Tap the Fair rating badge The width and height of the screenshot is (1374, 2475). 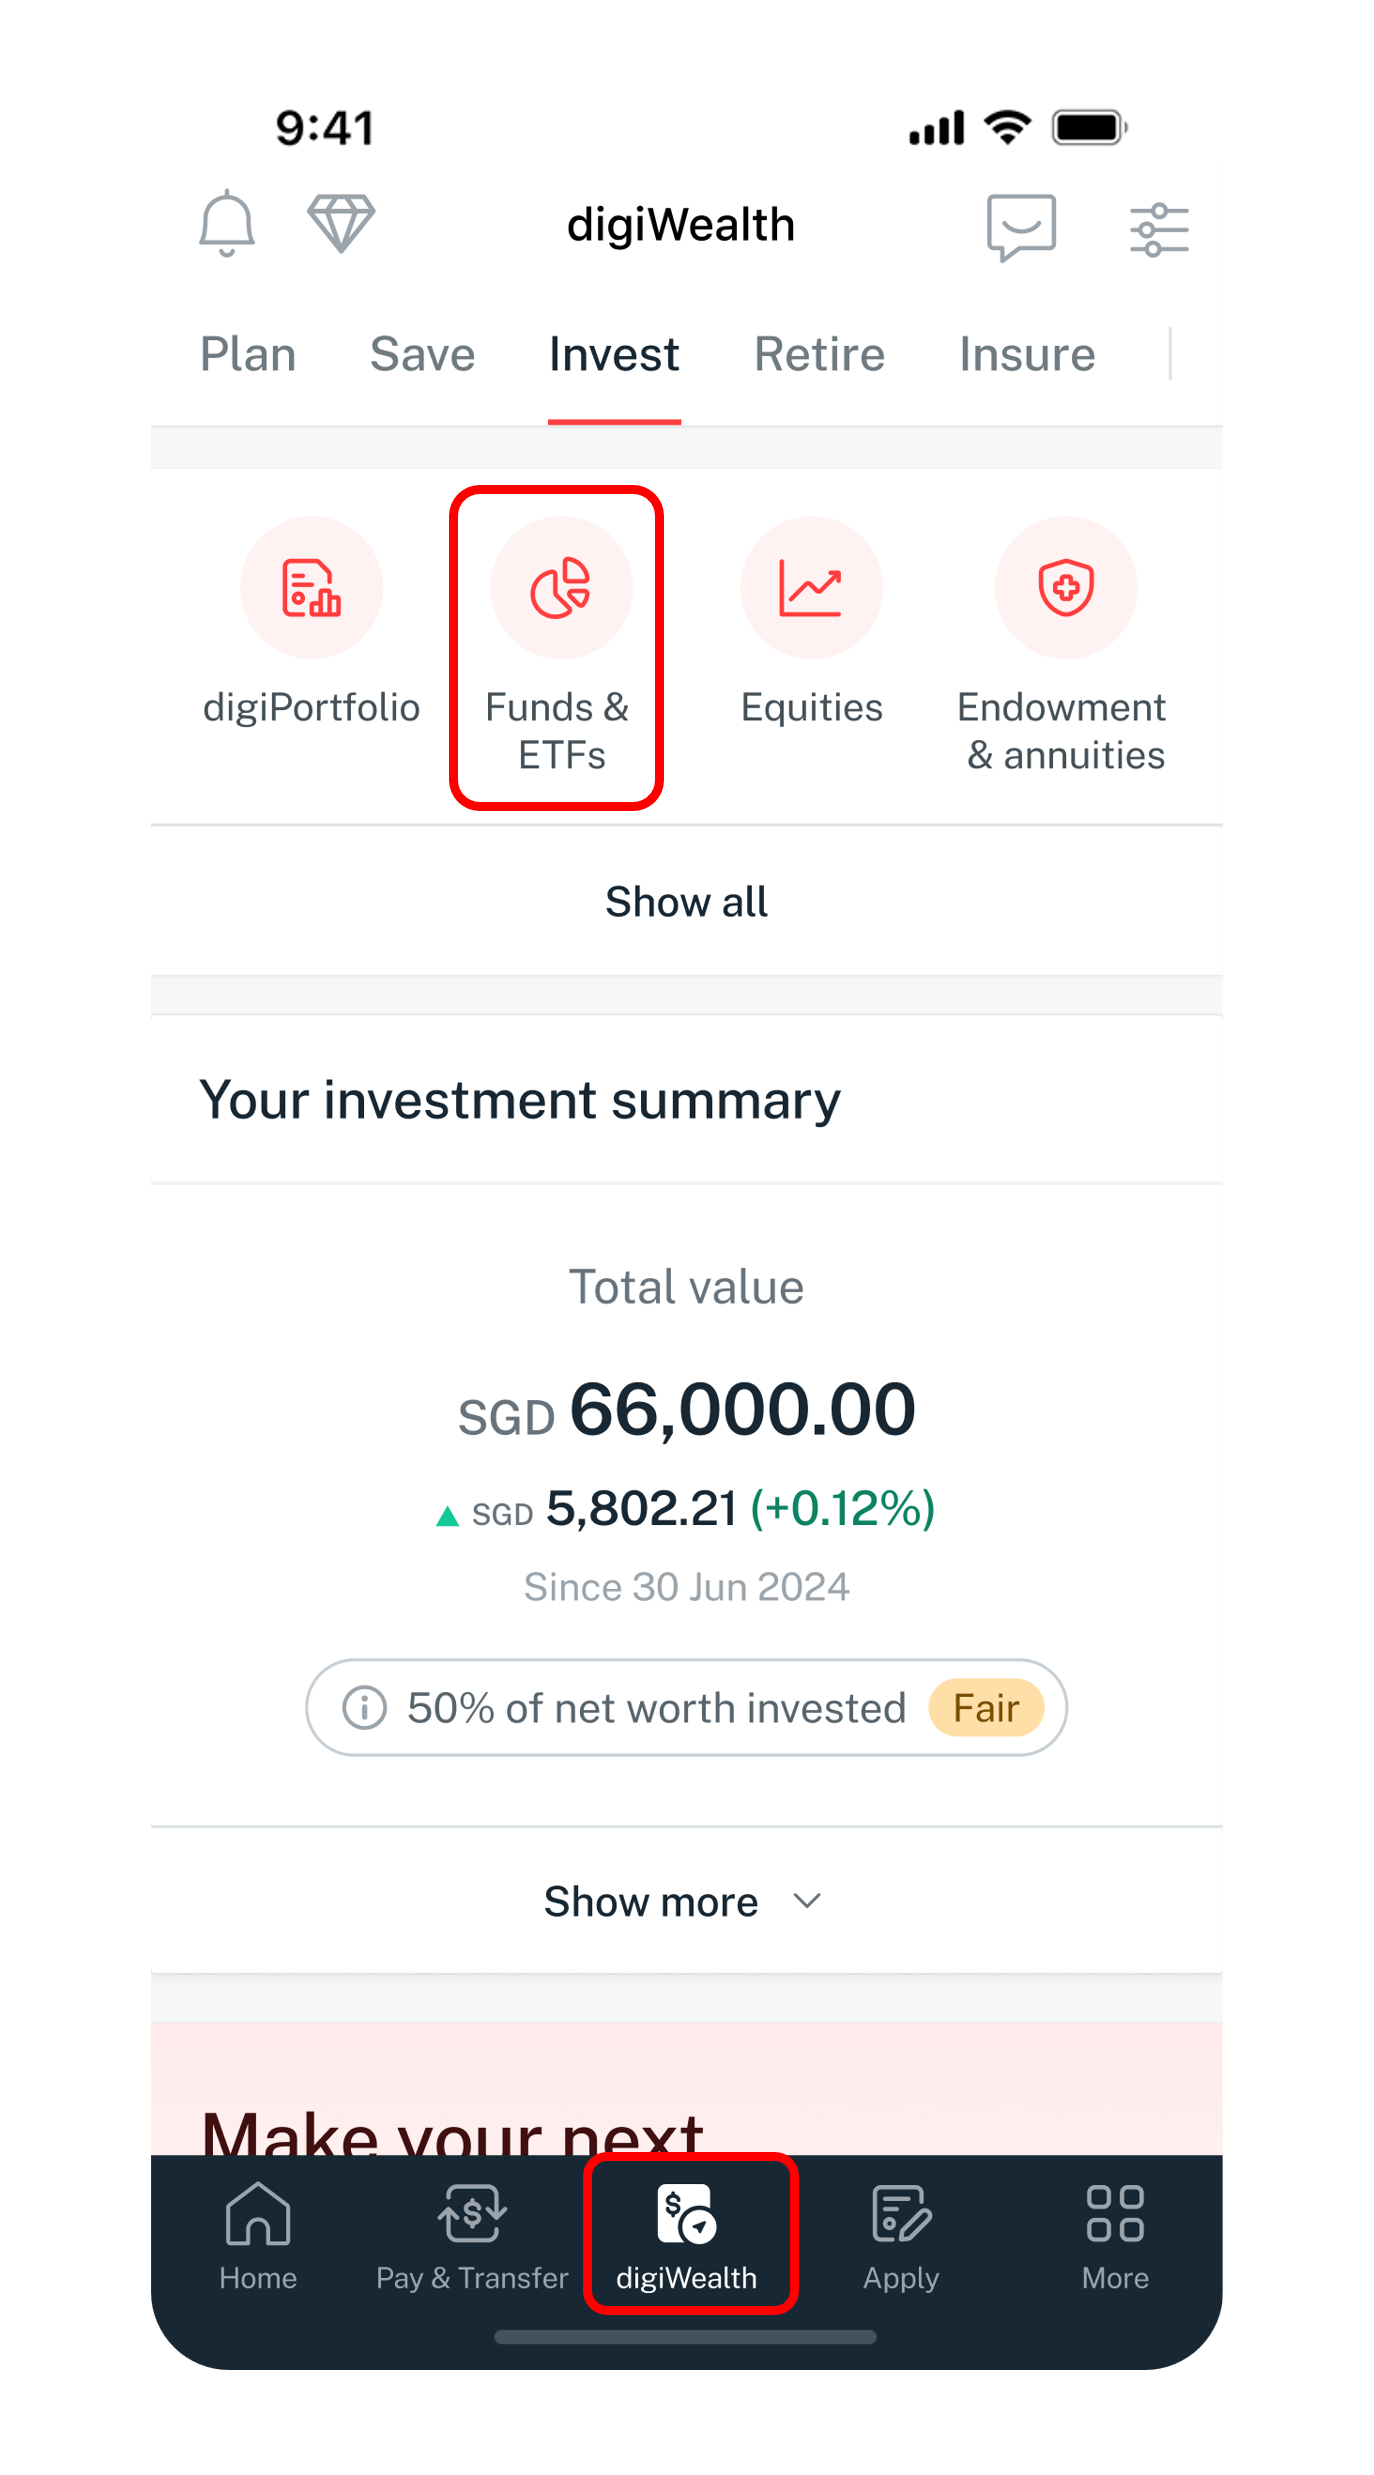pos(986,1708)
